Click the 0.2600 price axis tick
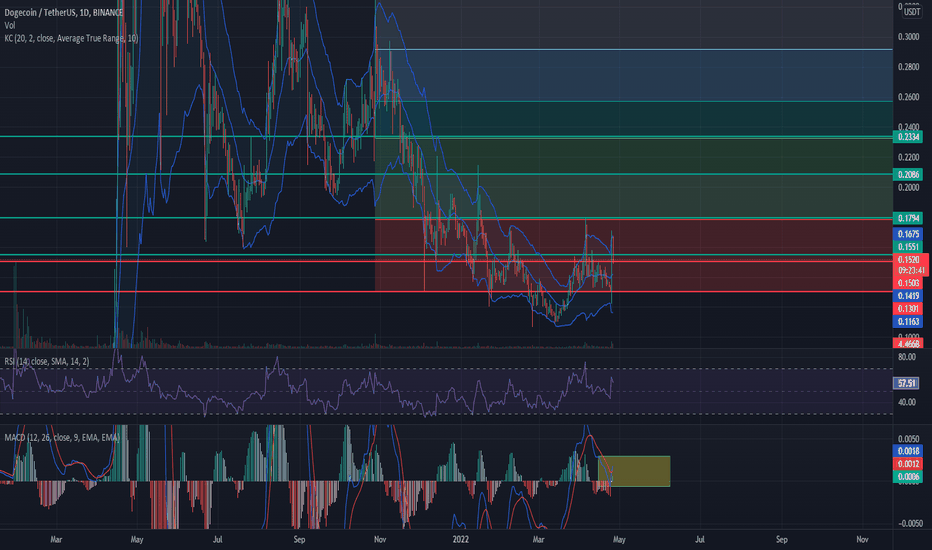This screenshot has width=932, height=550. pos(908,97)
